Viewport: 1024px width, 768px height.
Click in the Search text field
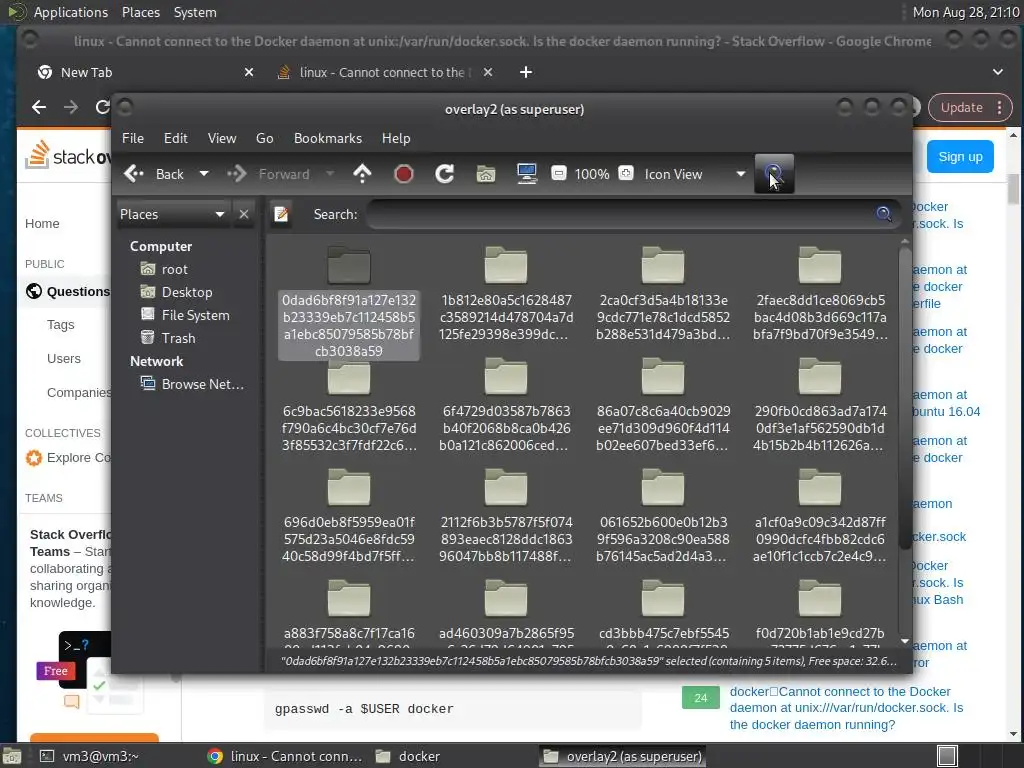coord(633,214)
